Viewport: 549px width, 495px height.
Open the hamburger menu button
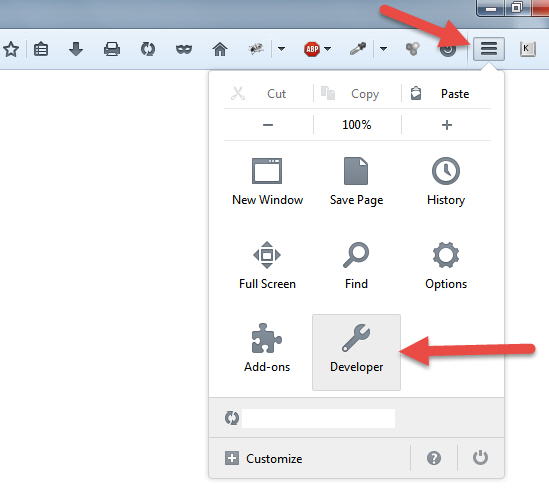point(489,49)
